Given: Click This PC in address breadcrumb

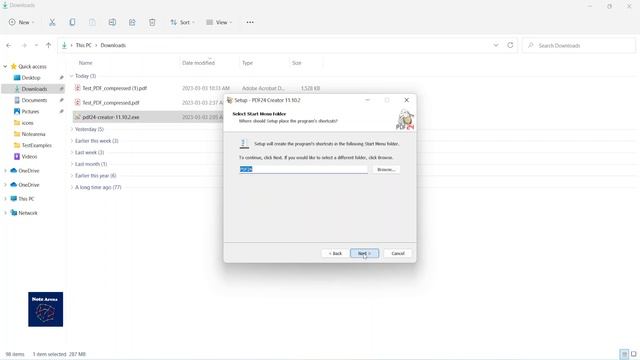Looking at the screenshot, I should (x=84, y=45).
